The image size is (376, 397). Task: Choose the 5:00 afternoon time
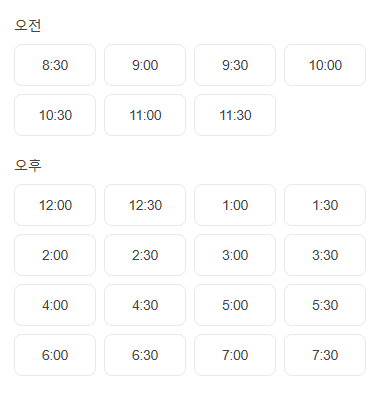235,305
